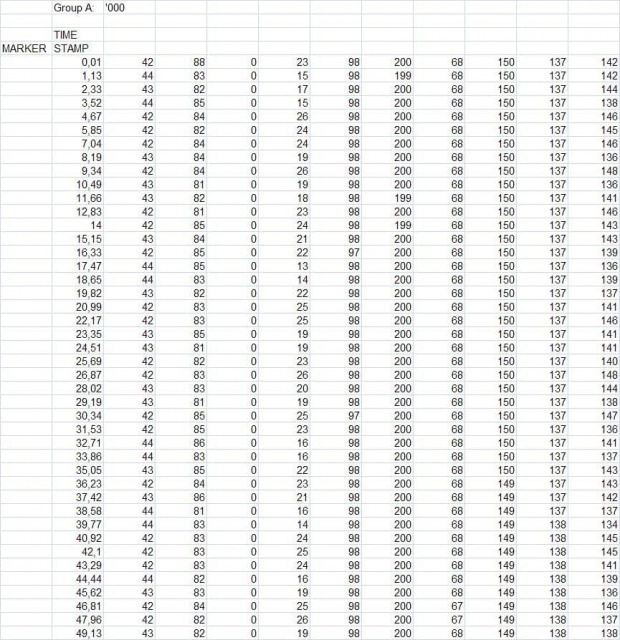Select the time stamp cell 11,66
The height and width of the screenshot is (640, 620).
tap(78, 198)
